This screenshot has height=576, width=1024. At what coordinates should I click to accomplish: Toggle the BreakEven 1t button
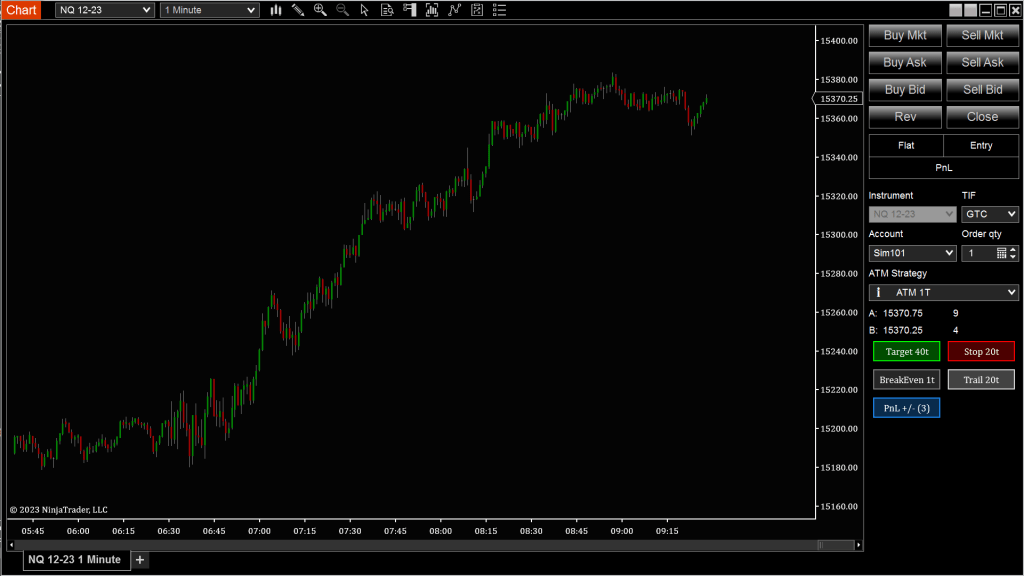(907, 380)
